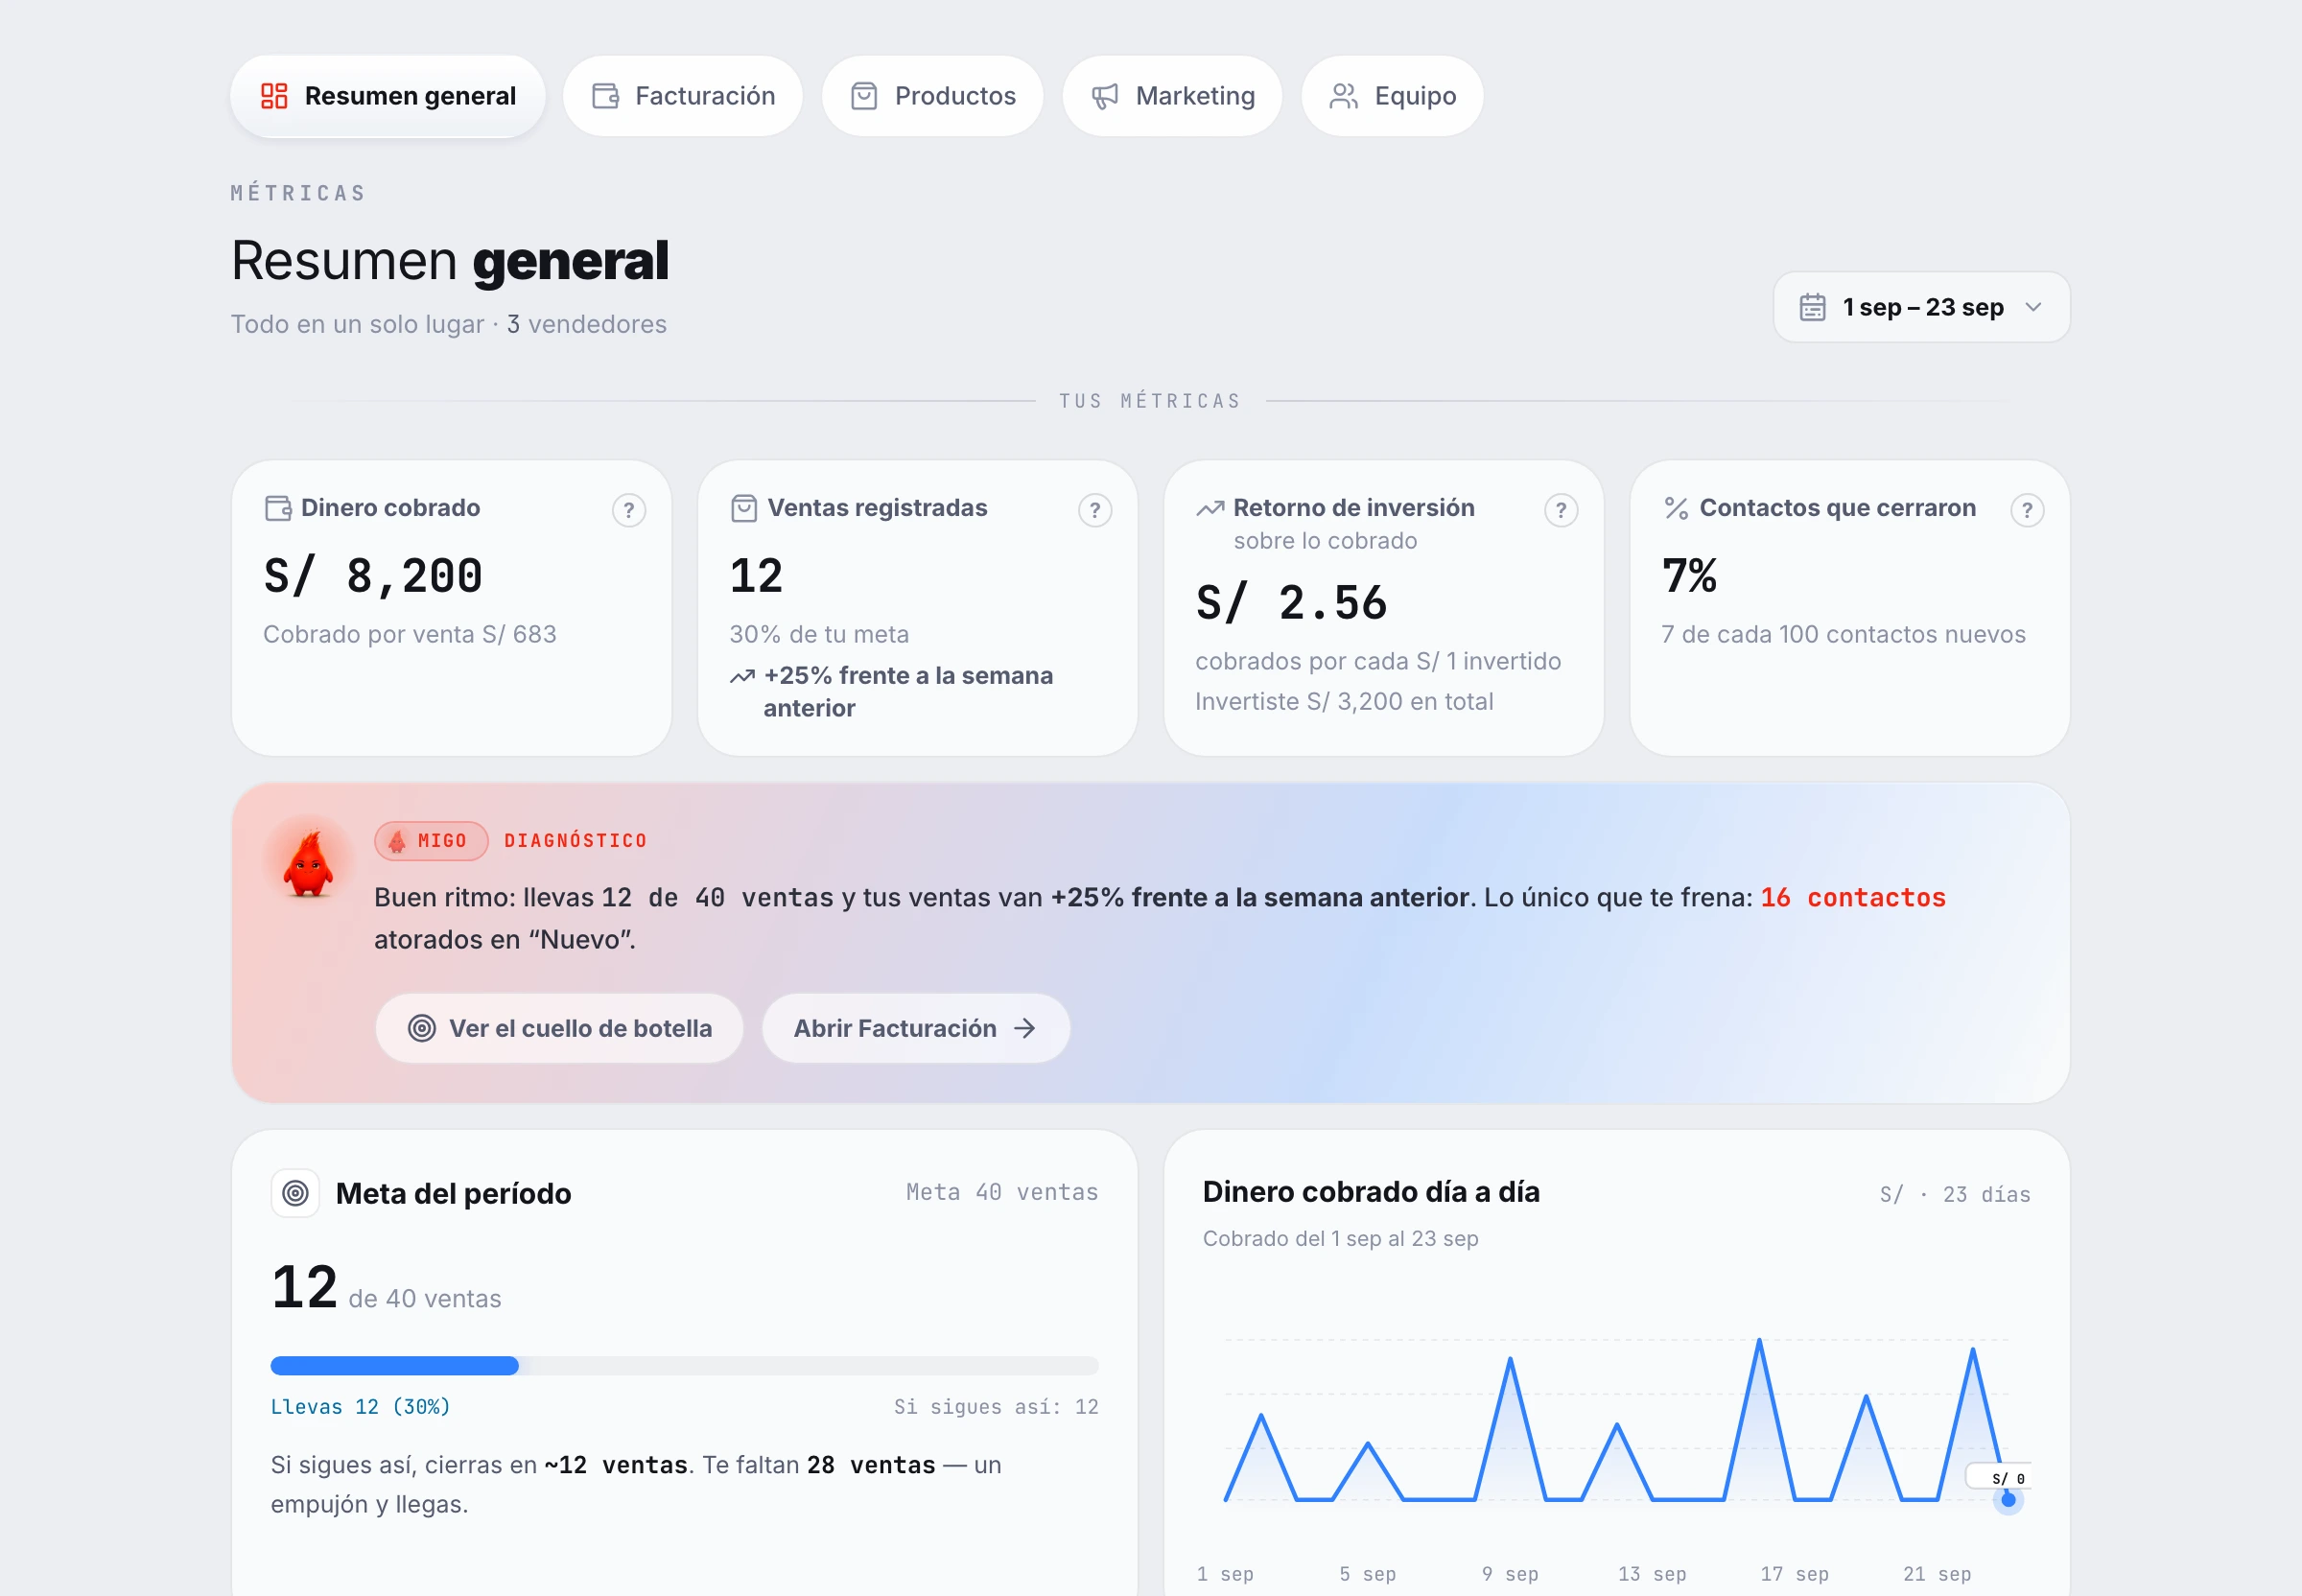The width and height of the screenshot is (2302, 1596).
Task: Click the grid icon in Resumen general tab
Action: (x=274, y=96)
